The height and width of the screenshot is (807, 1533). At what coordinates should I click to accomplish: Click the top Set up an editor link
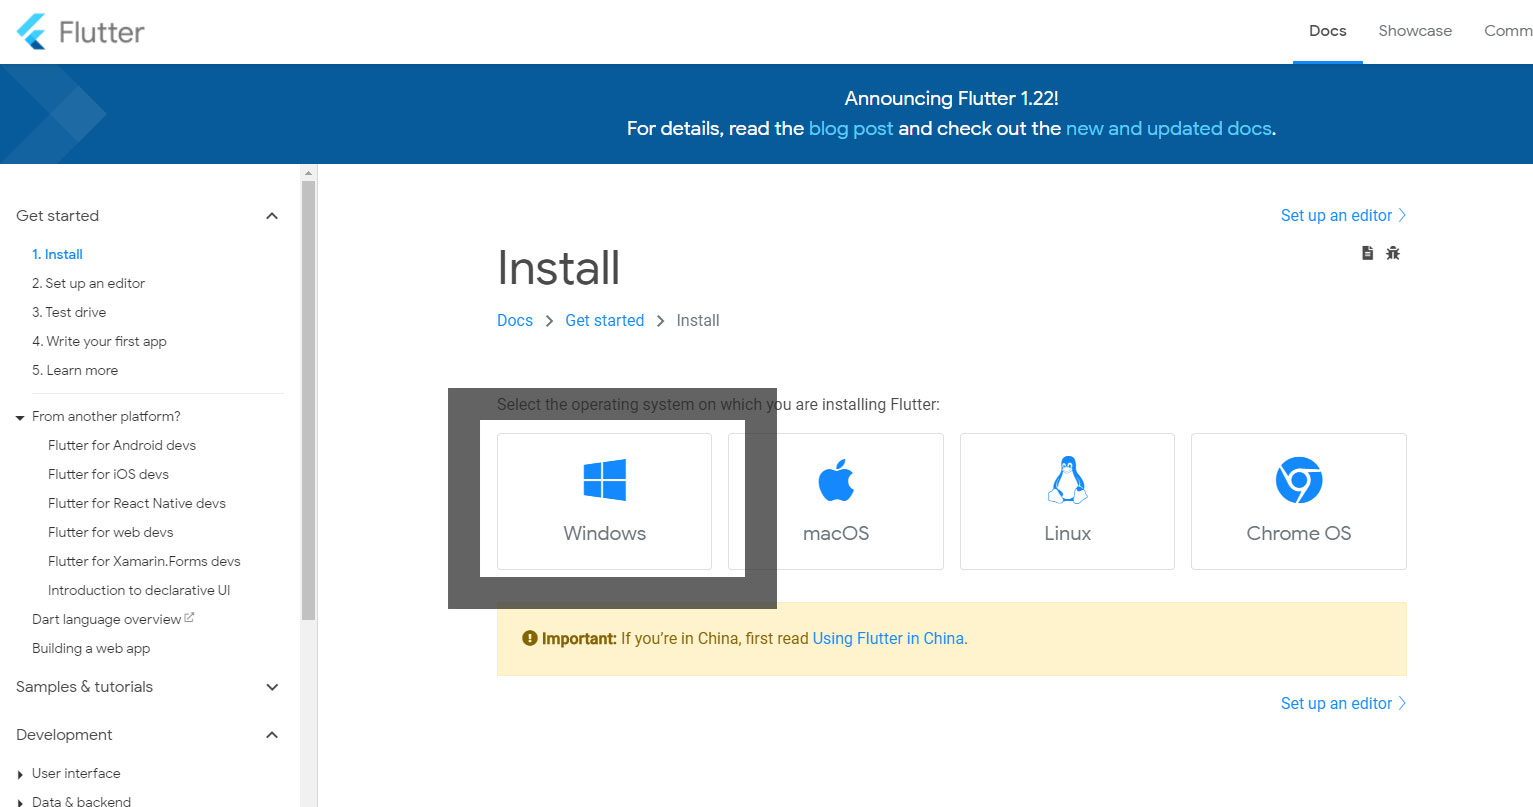tap(1343, 215)
